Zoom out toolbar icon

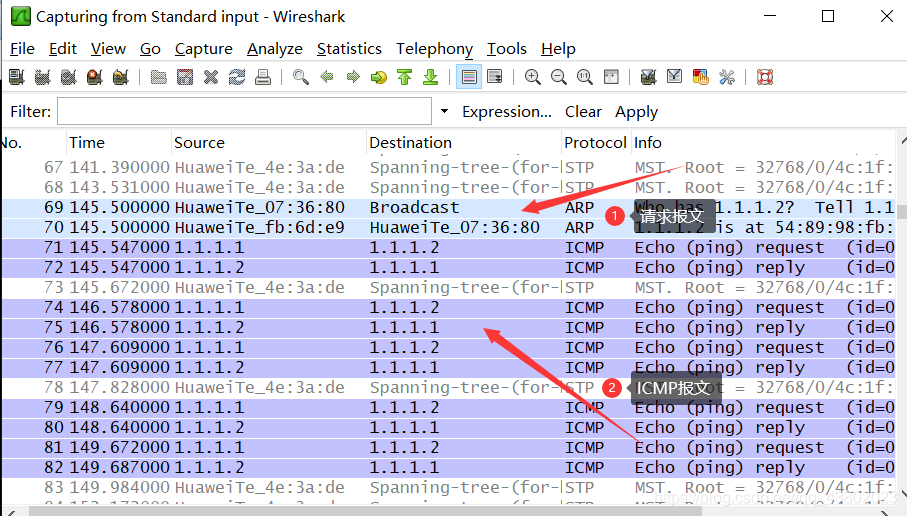tap(559, 77)
